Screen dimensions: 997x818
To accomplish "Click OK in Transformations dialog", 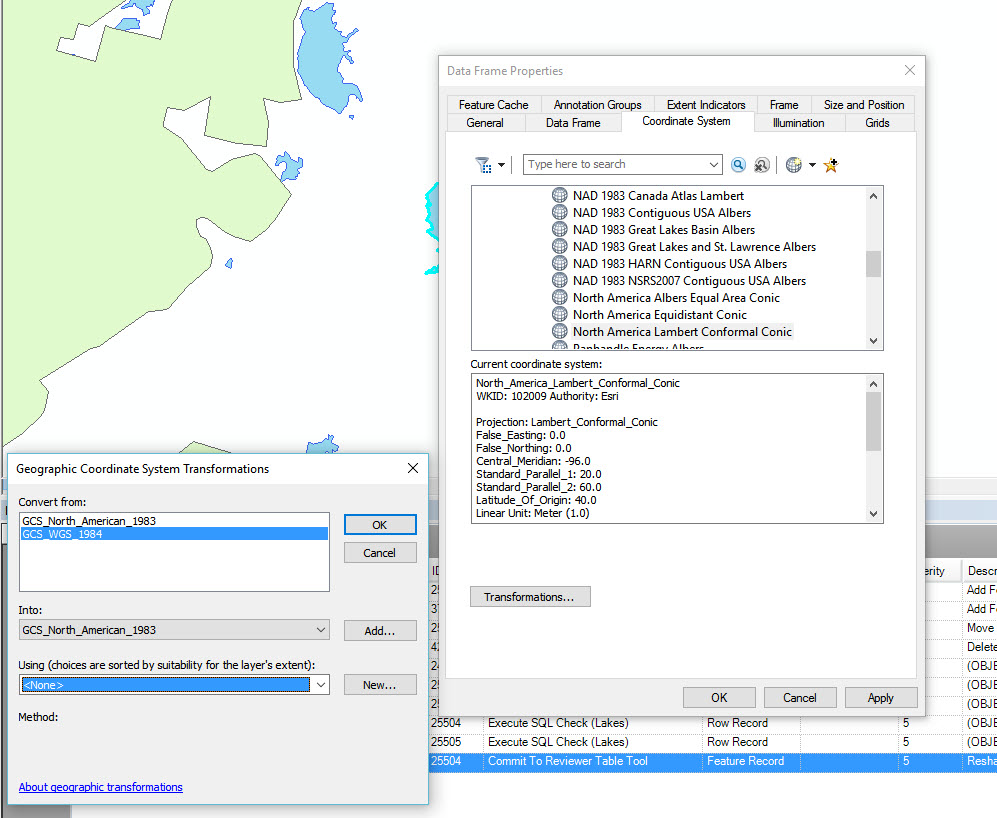I will pyautogui.click(x=380, y=525).
